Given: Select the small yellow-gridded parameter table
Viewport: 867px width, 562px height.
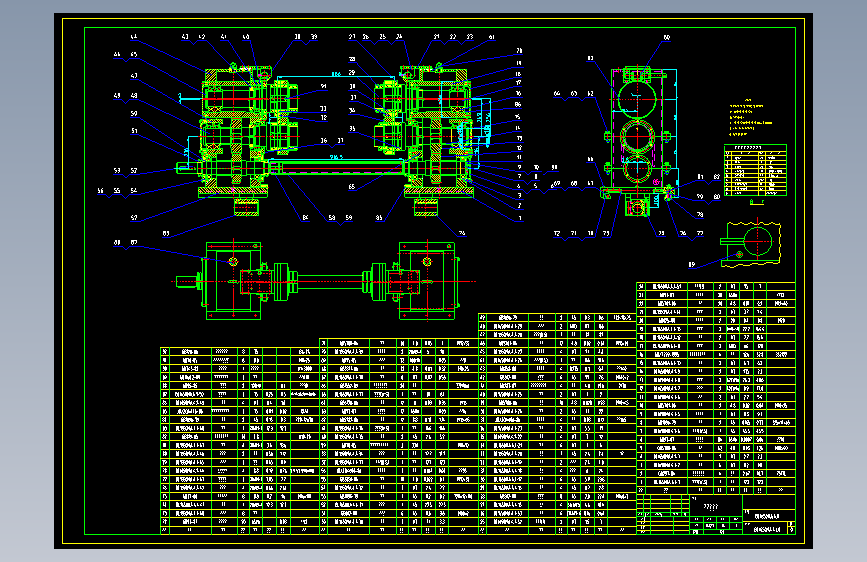Looking at the screenshot, I should point(755,170).
